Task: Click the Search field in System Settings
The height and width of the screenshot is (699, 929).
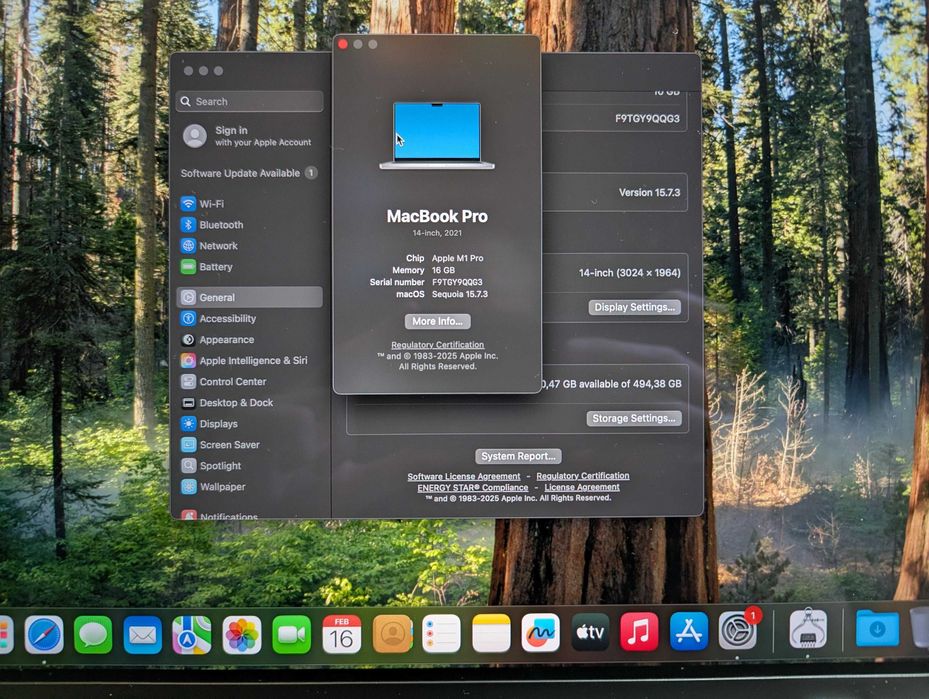Action: 249,101
